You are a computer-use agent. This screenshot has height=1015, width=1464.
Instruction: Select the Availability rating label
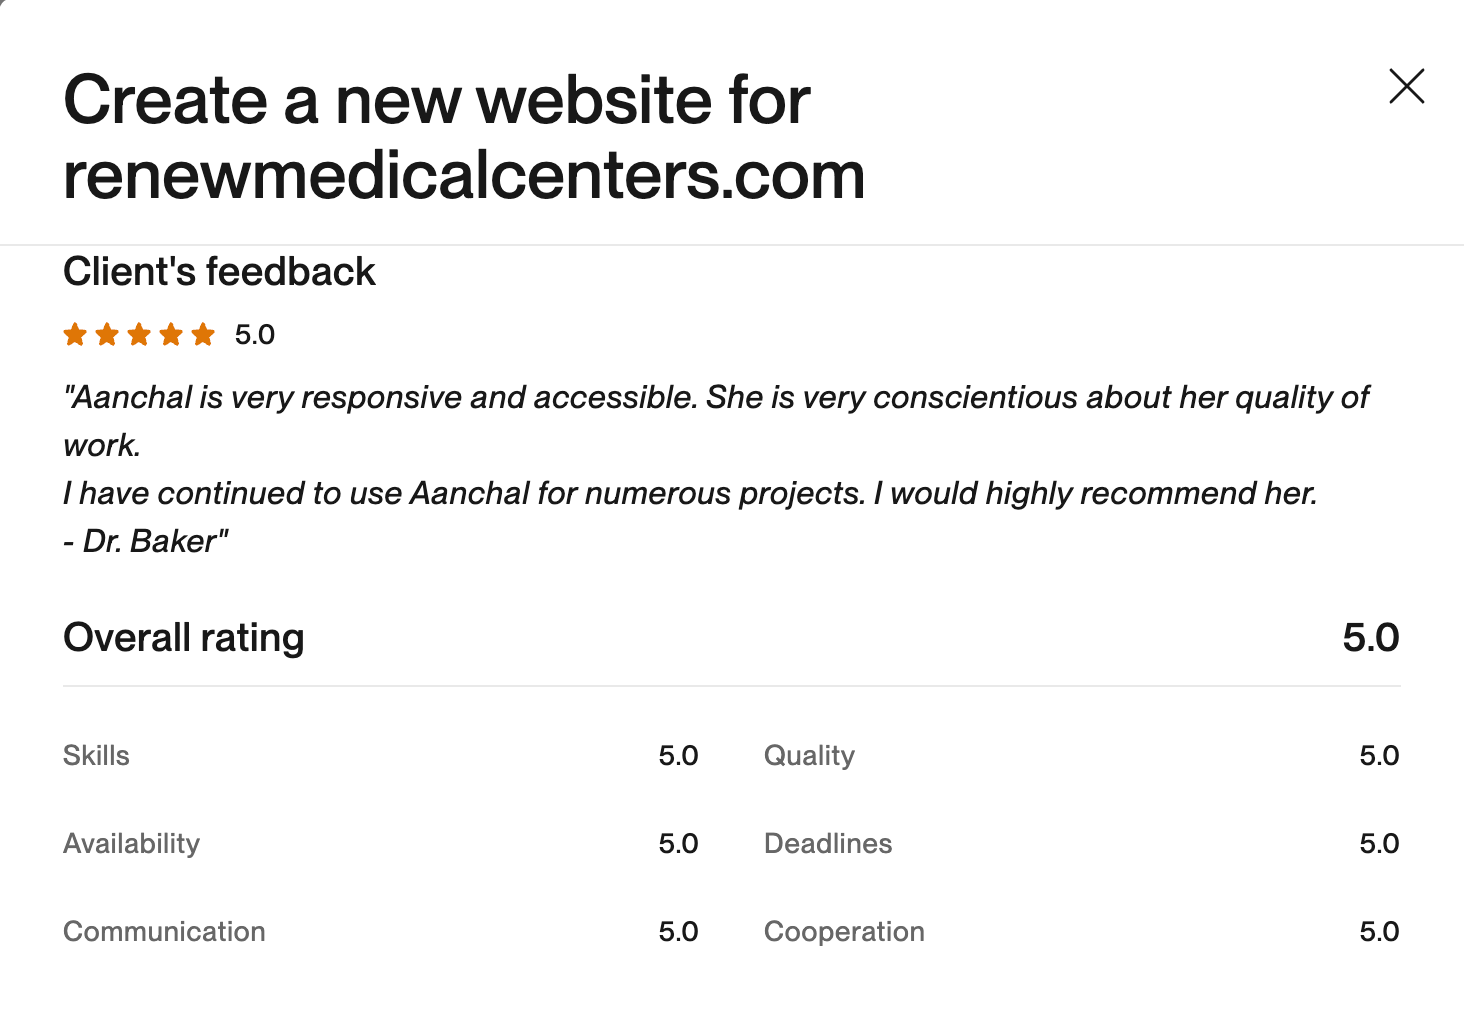[131, 844]
